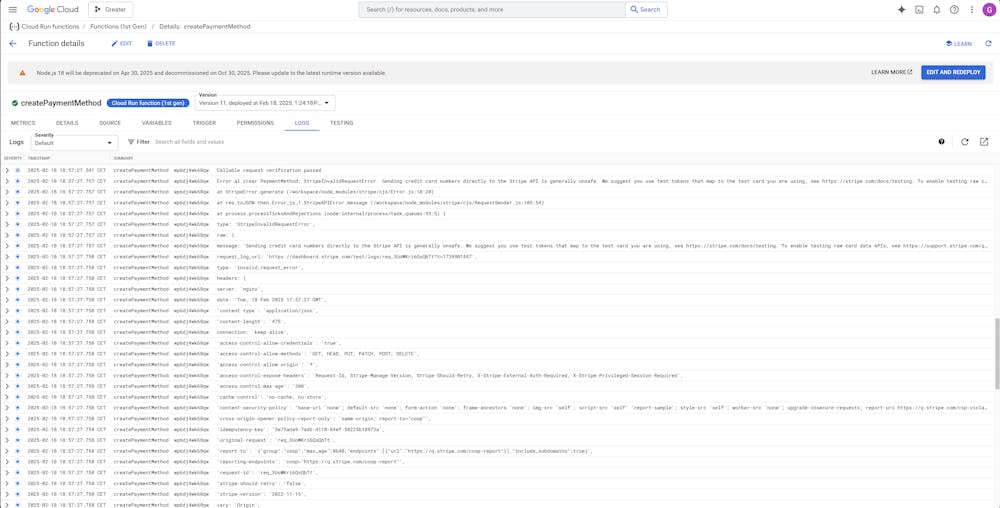Open the three-dot settings menu in header
Screen dimensions: 1000x508
[x=971, y=10]
